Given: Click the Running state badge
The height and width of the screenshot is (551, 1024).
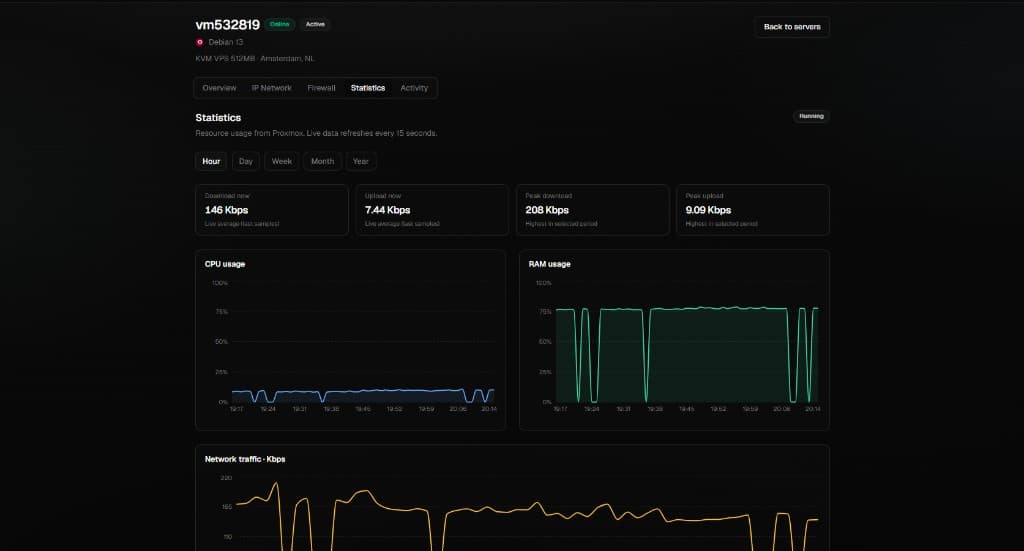Looking at the screenshot, I should pyautogui.click(x=811, y=116).
